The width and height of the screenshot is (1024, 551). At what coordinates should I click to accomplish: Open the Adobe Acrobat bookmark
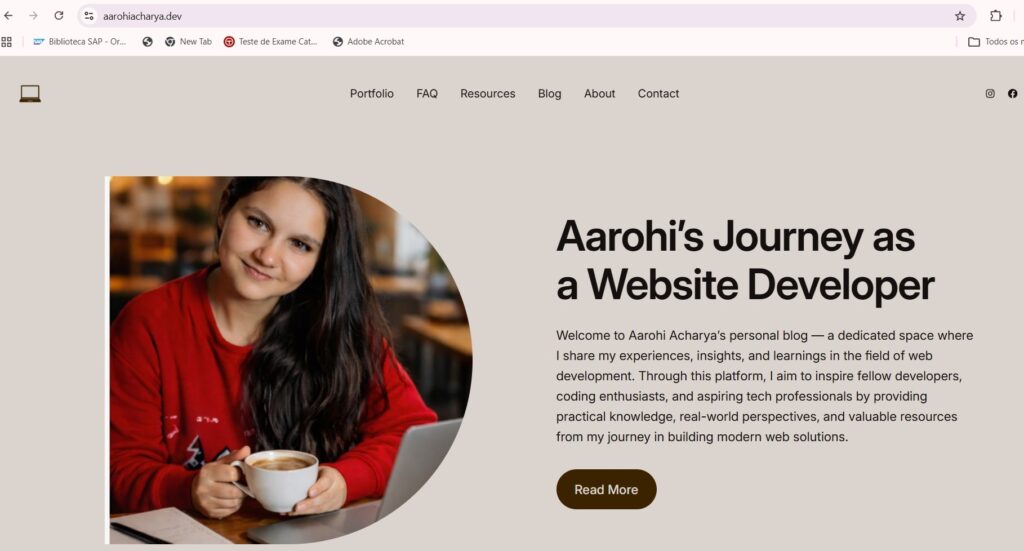pos(368,42)
